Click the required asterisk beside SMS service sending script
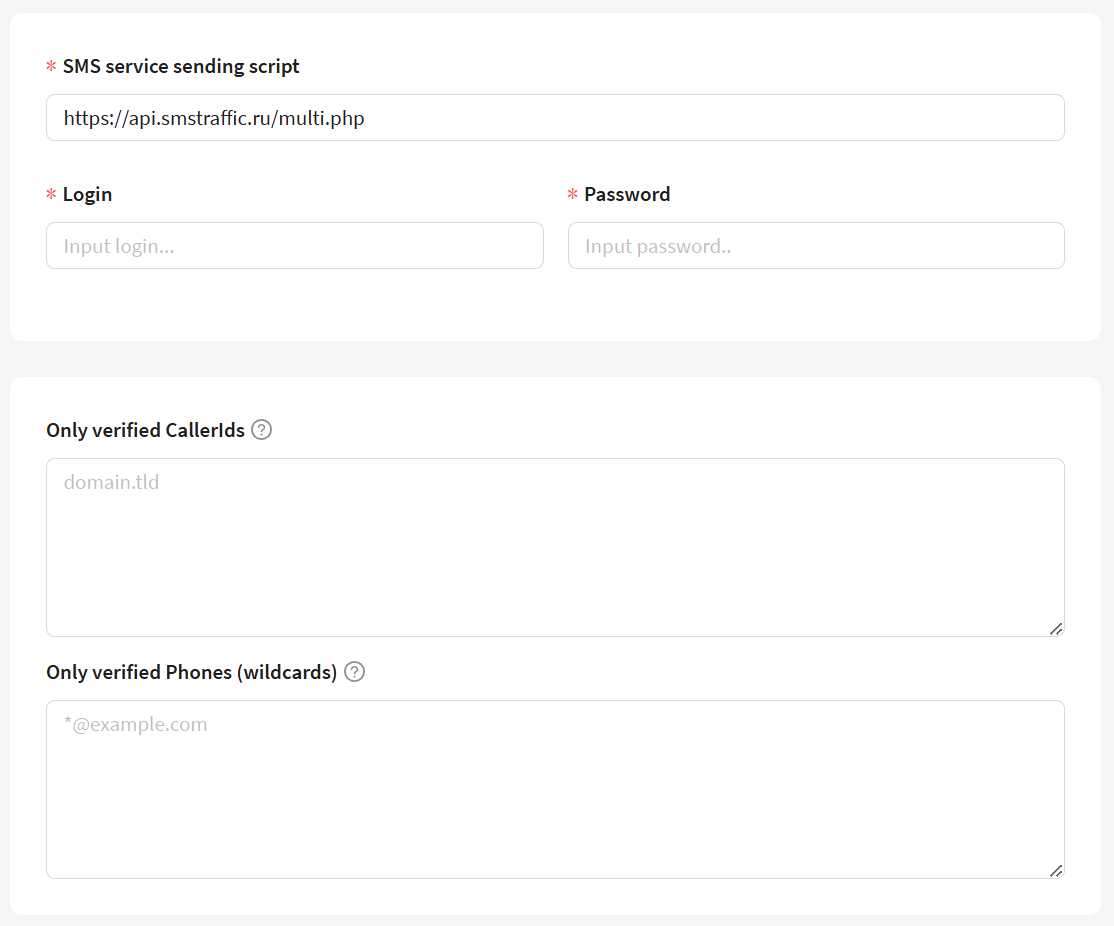The image size is (1114, 926). click(51, 67)
